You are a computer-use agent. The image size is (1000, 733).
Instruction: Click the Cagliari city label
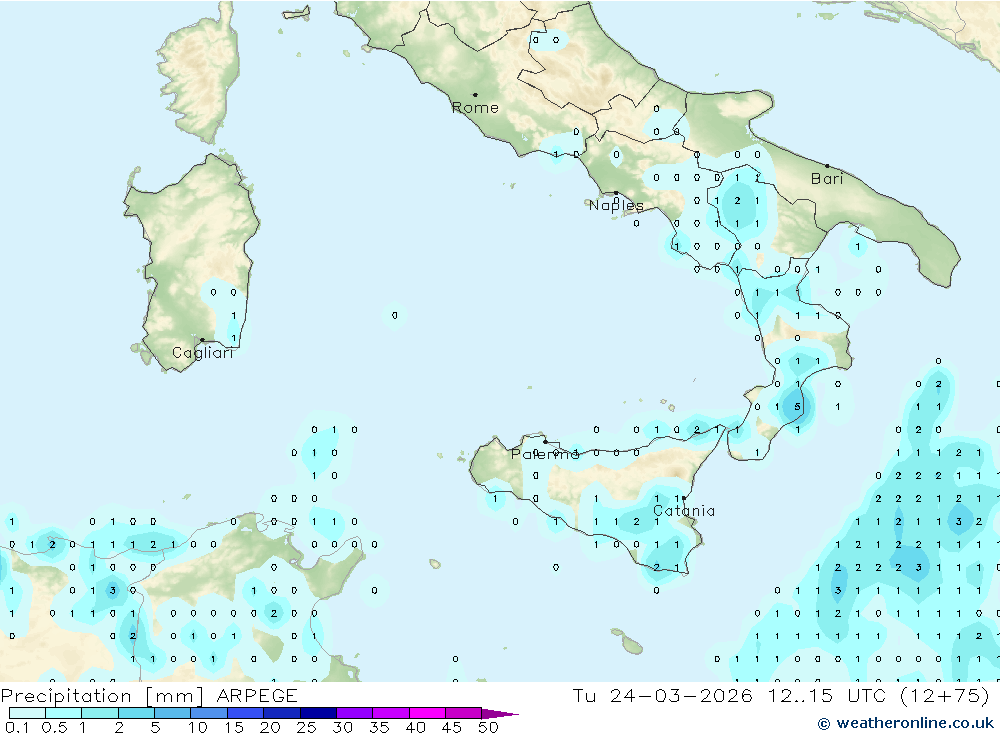(203, 353)
